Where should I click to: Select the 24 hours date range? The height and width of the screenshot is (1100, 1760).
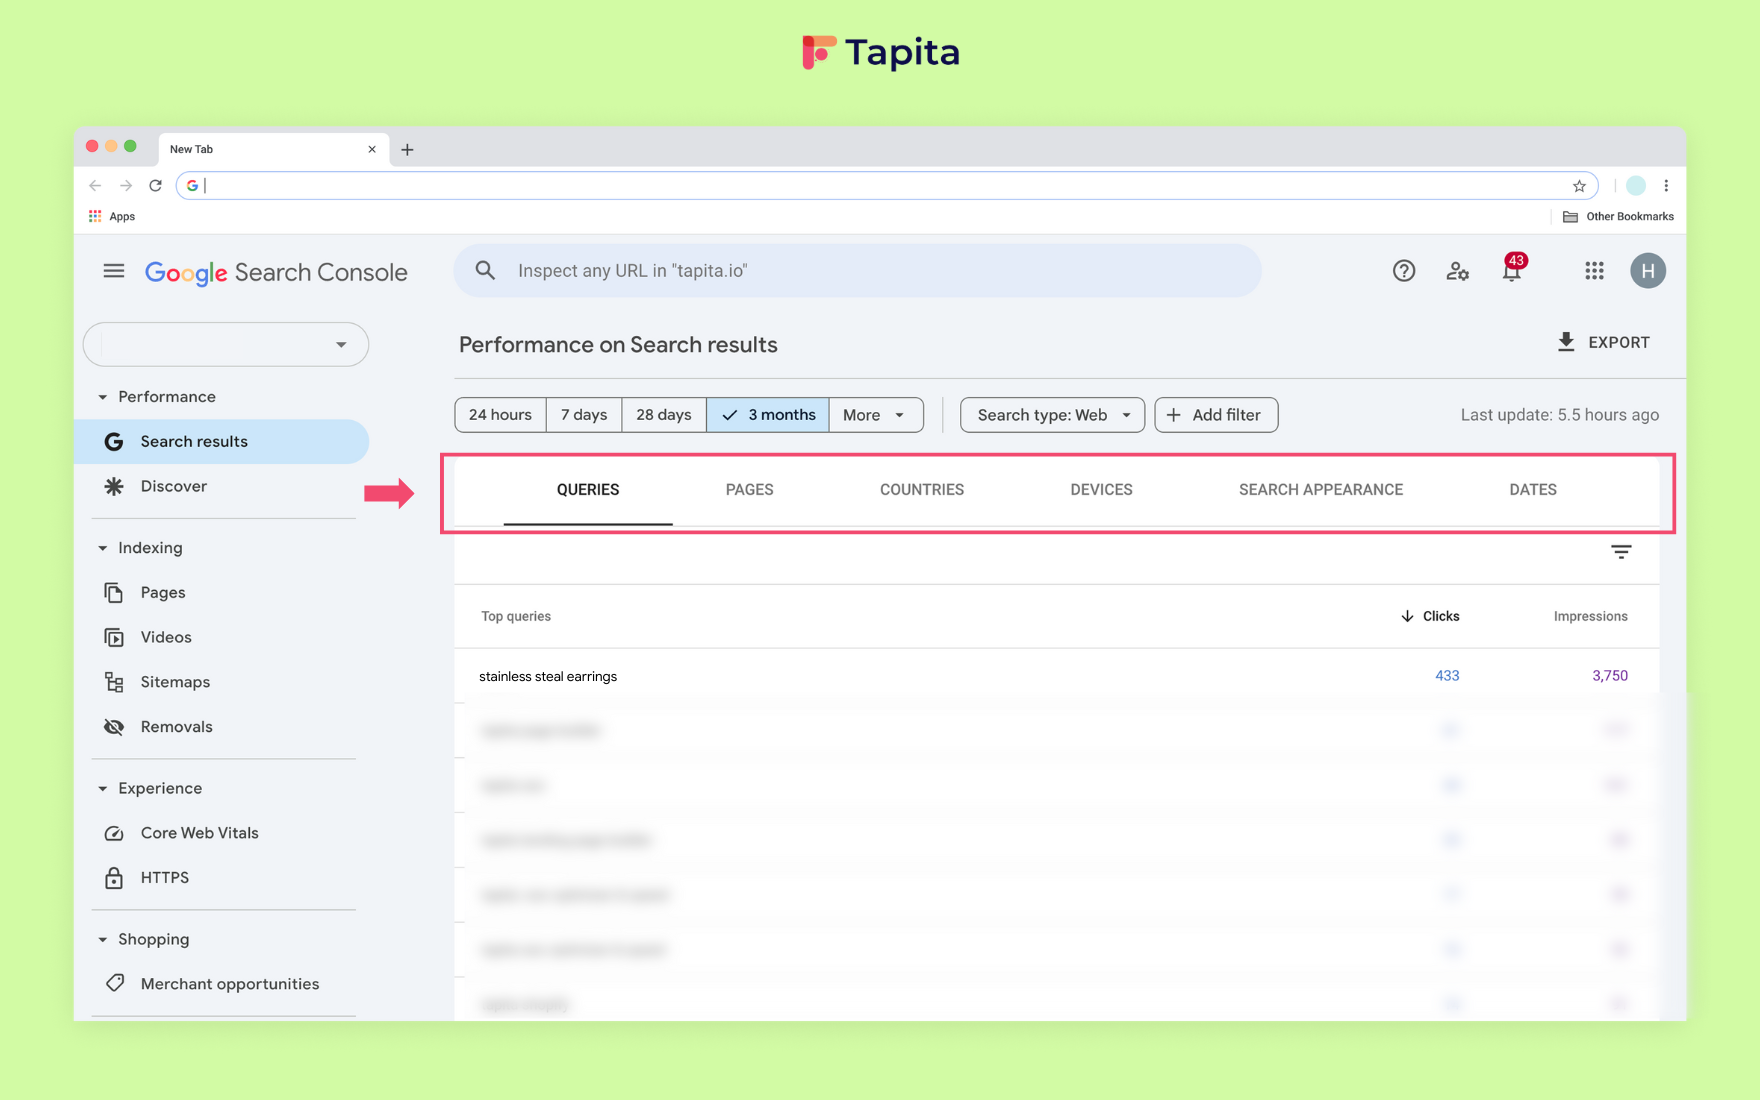coord(500,415)
